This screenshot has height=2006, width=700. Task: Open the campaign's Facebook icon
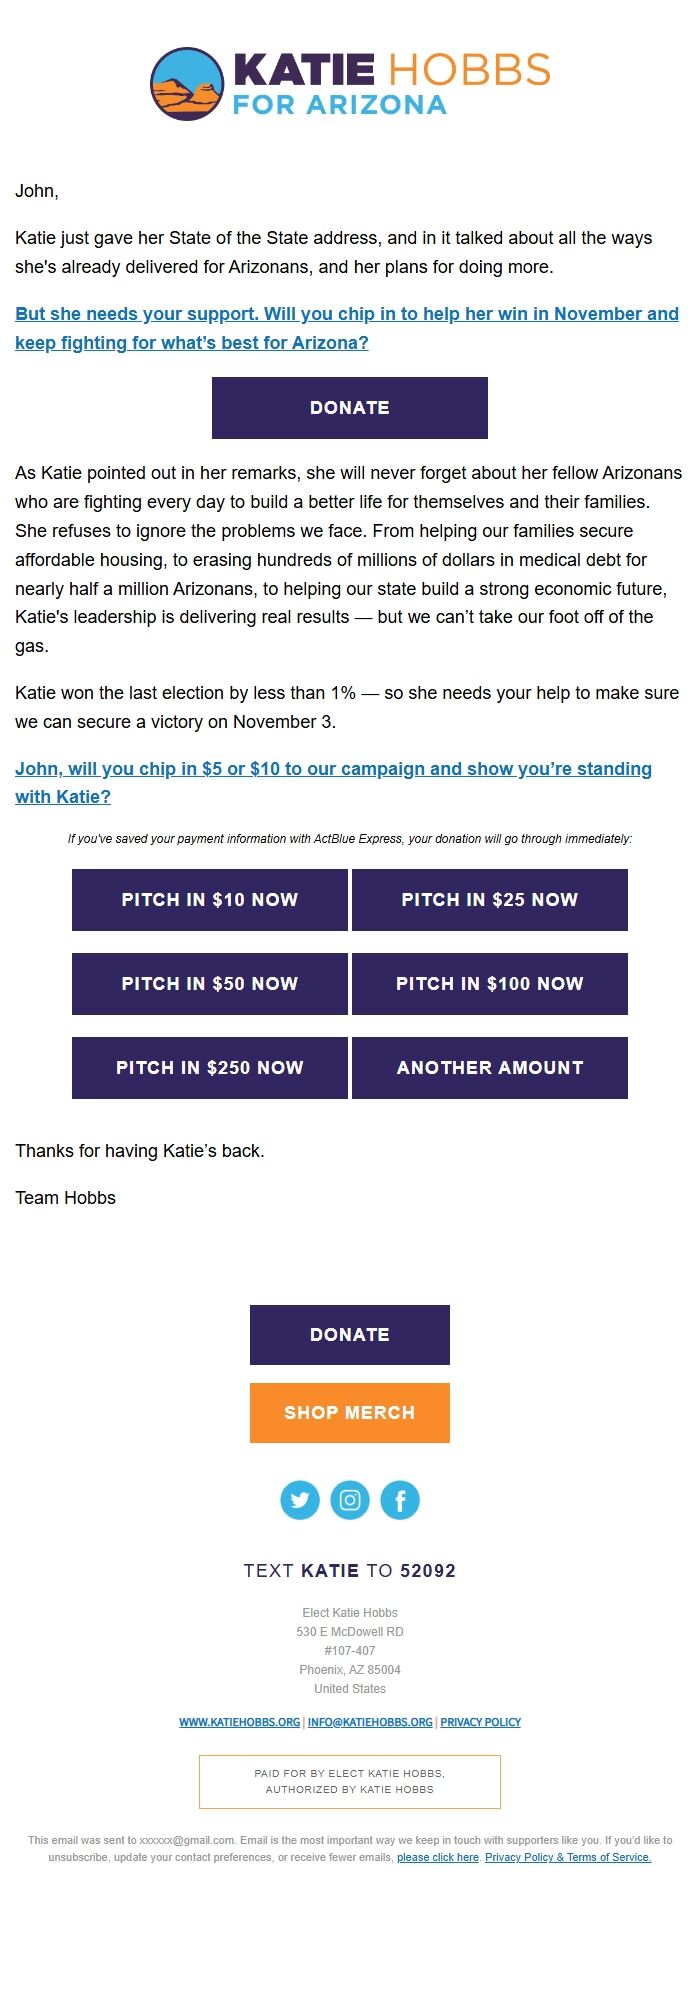click(399, 1499)
